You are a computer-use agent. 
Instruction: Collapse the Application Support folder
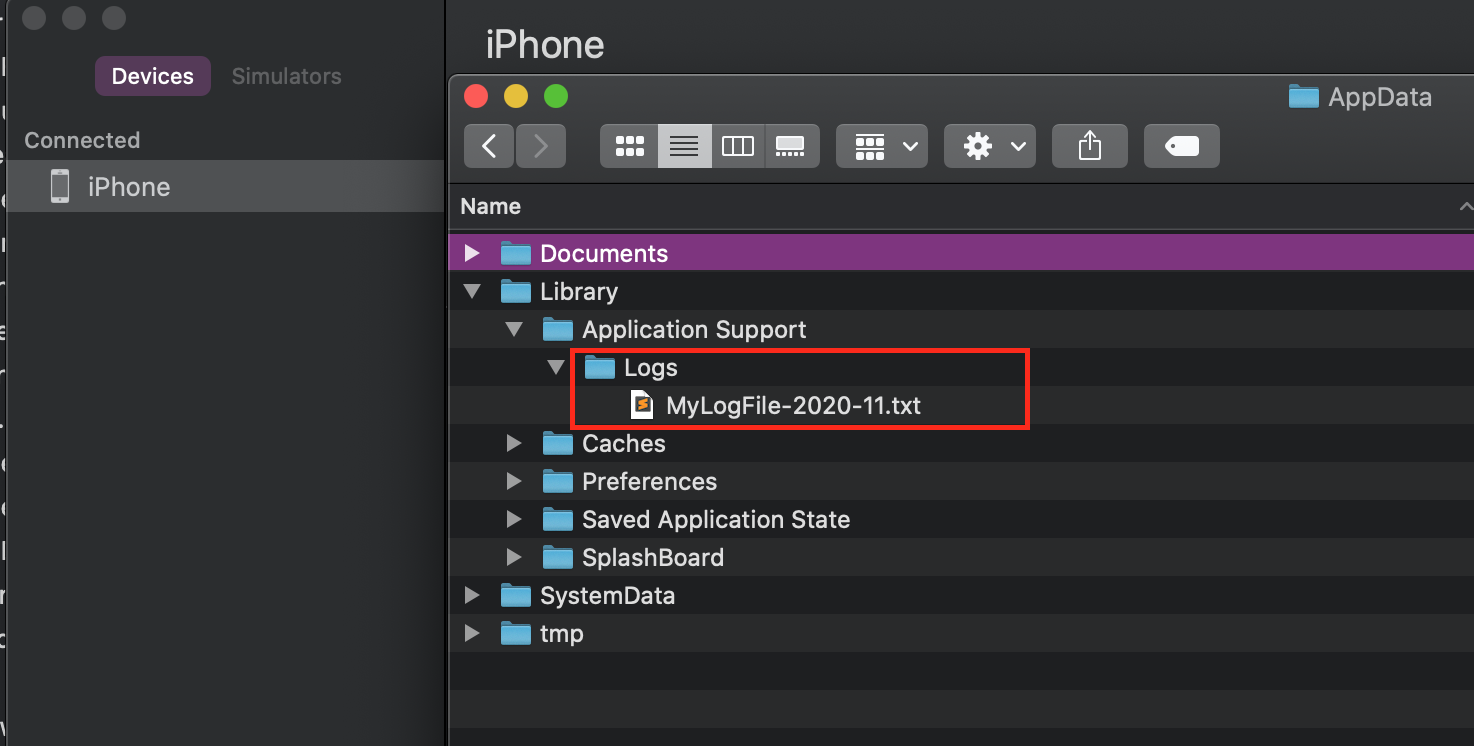[x=515, y=329]
